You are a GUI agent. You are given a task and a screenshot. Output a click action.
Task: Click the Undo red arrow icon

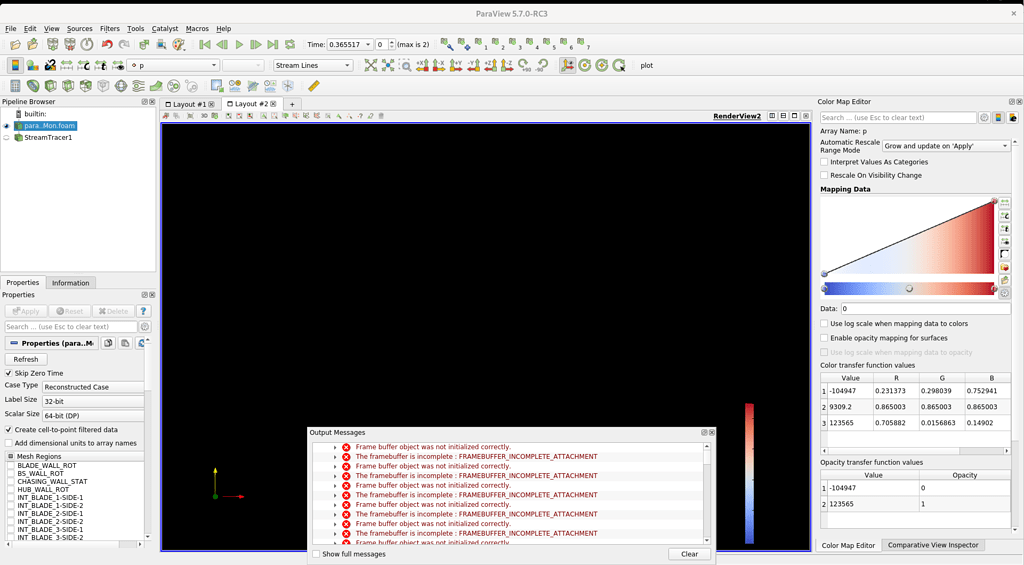tap(106, 44)
